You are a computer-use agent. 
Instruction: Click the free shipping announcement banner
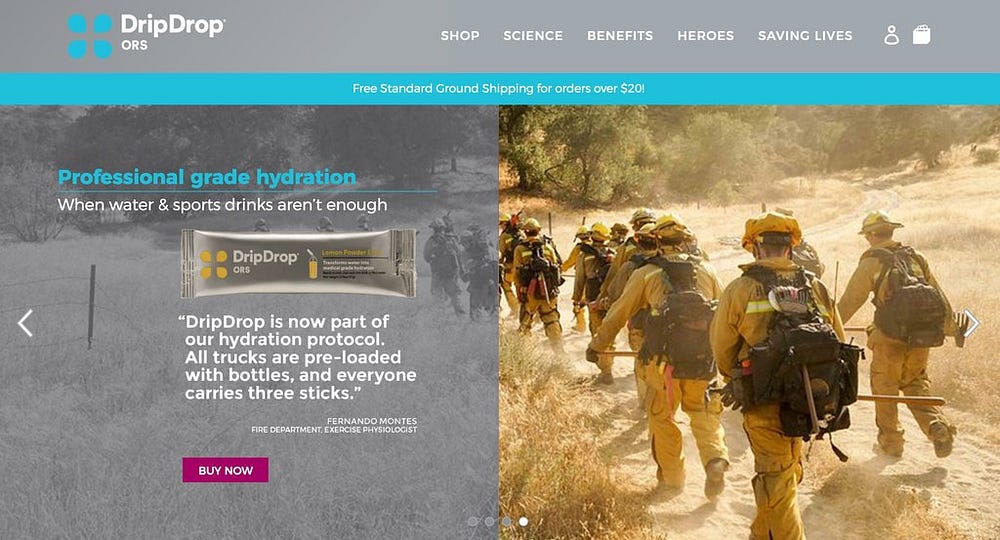click(x=500, y=89)
